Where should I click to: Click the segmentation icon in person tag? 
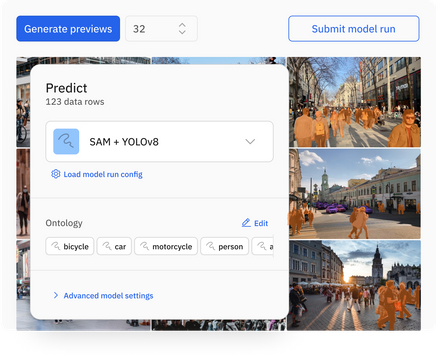[210, 246]
